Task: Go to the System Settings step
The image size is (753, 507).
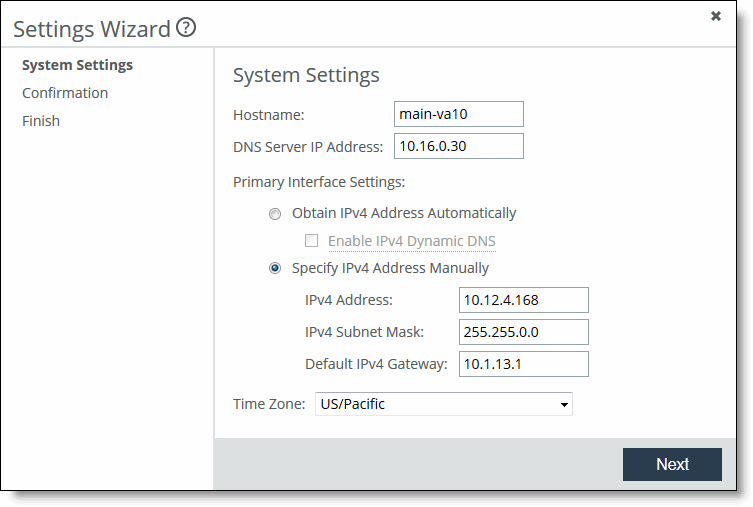Action: (x=77, y=65)
